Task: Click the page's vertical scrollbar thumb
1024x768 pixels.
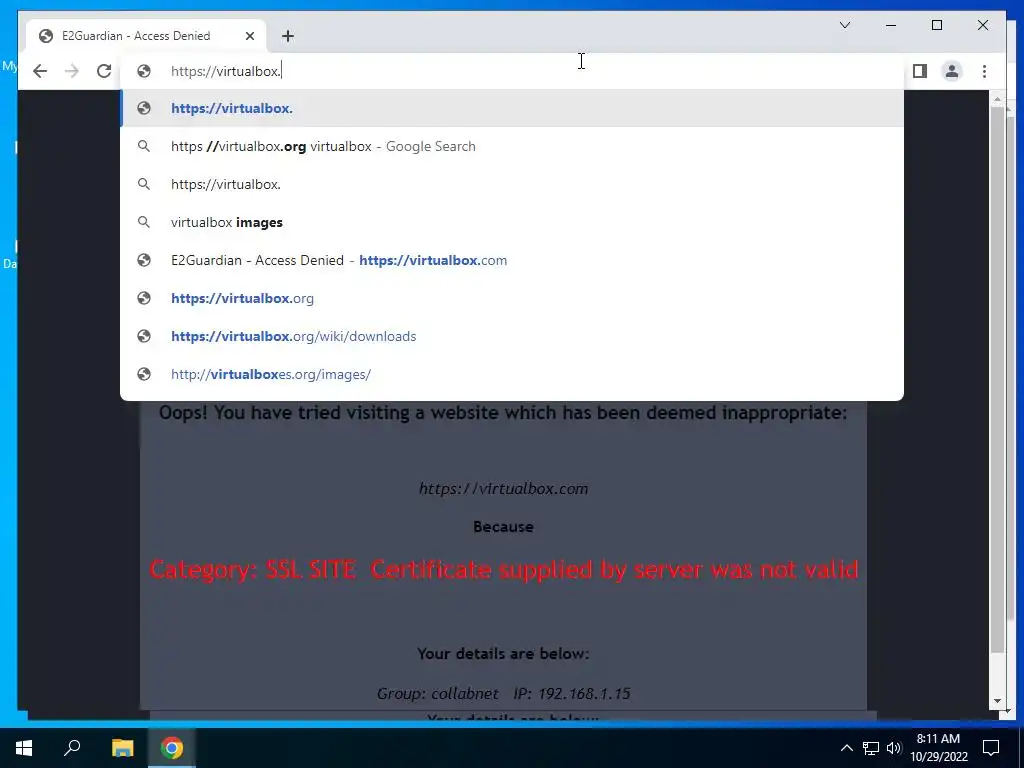Action: click(x=997, y=379)
